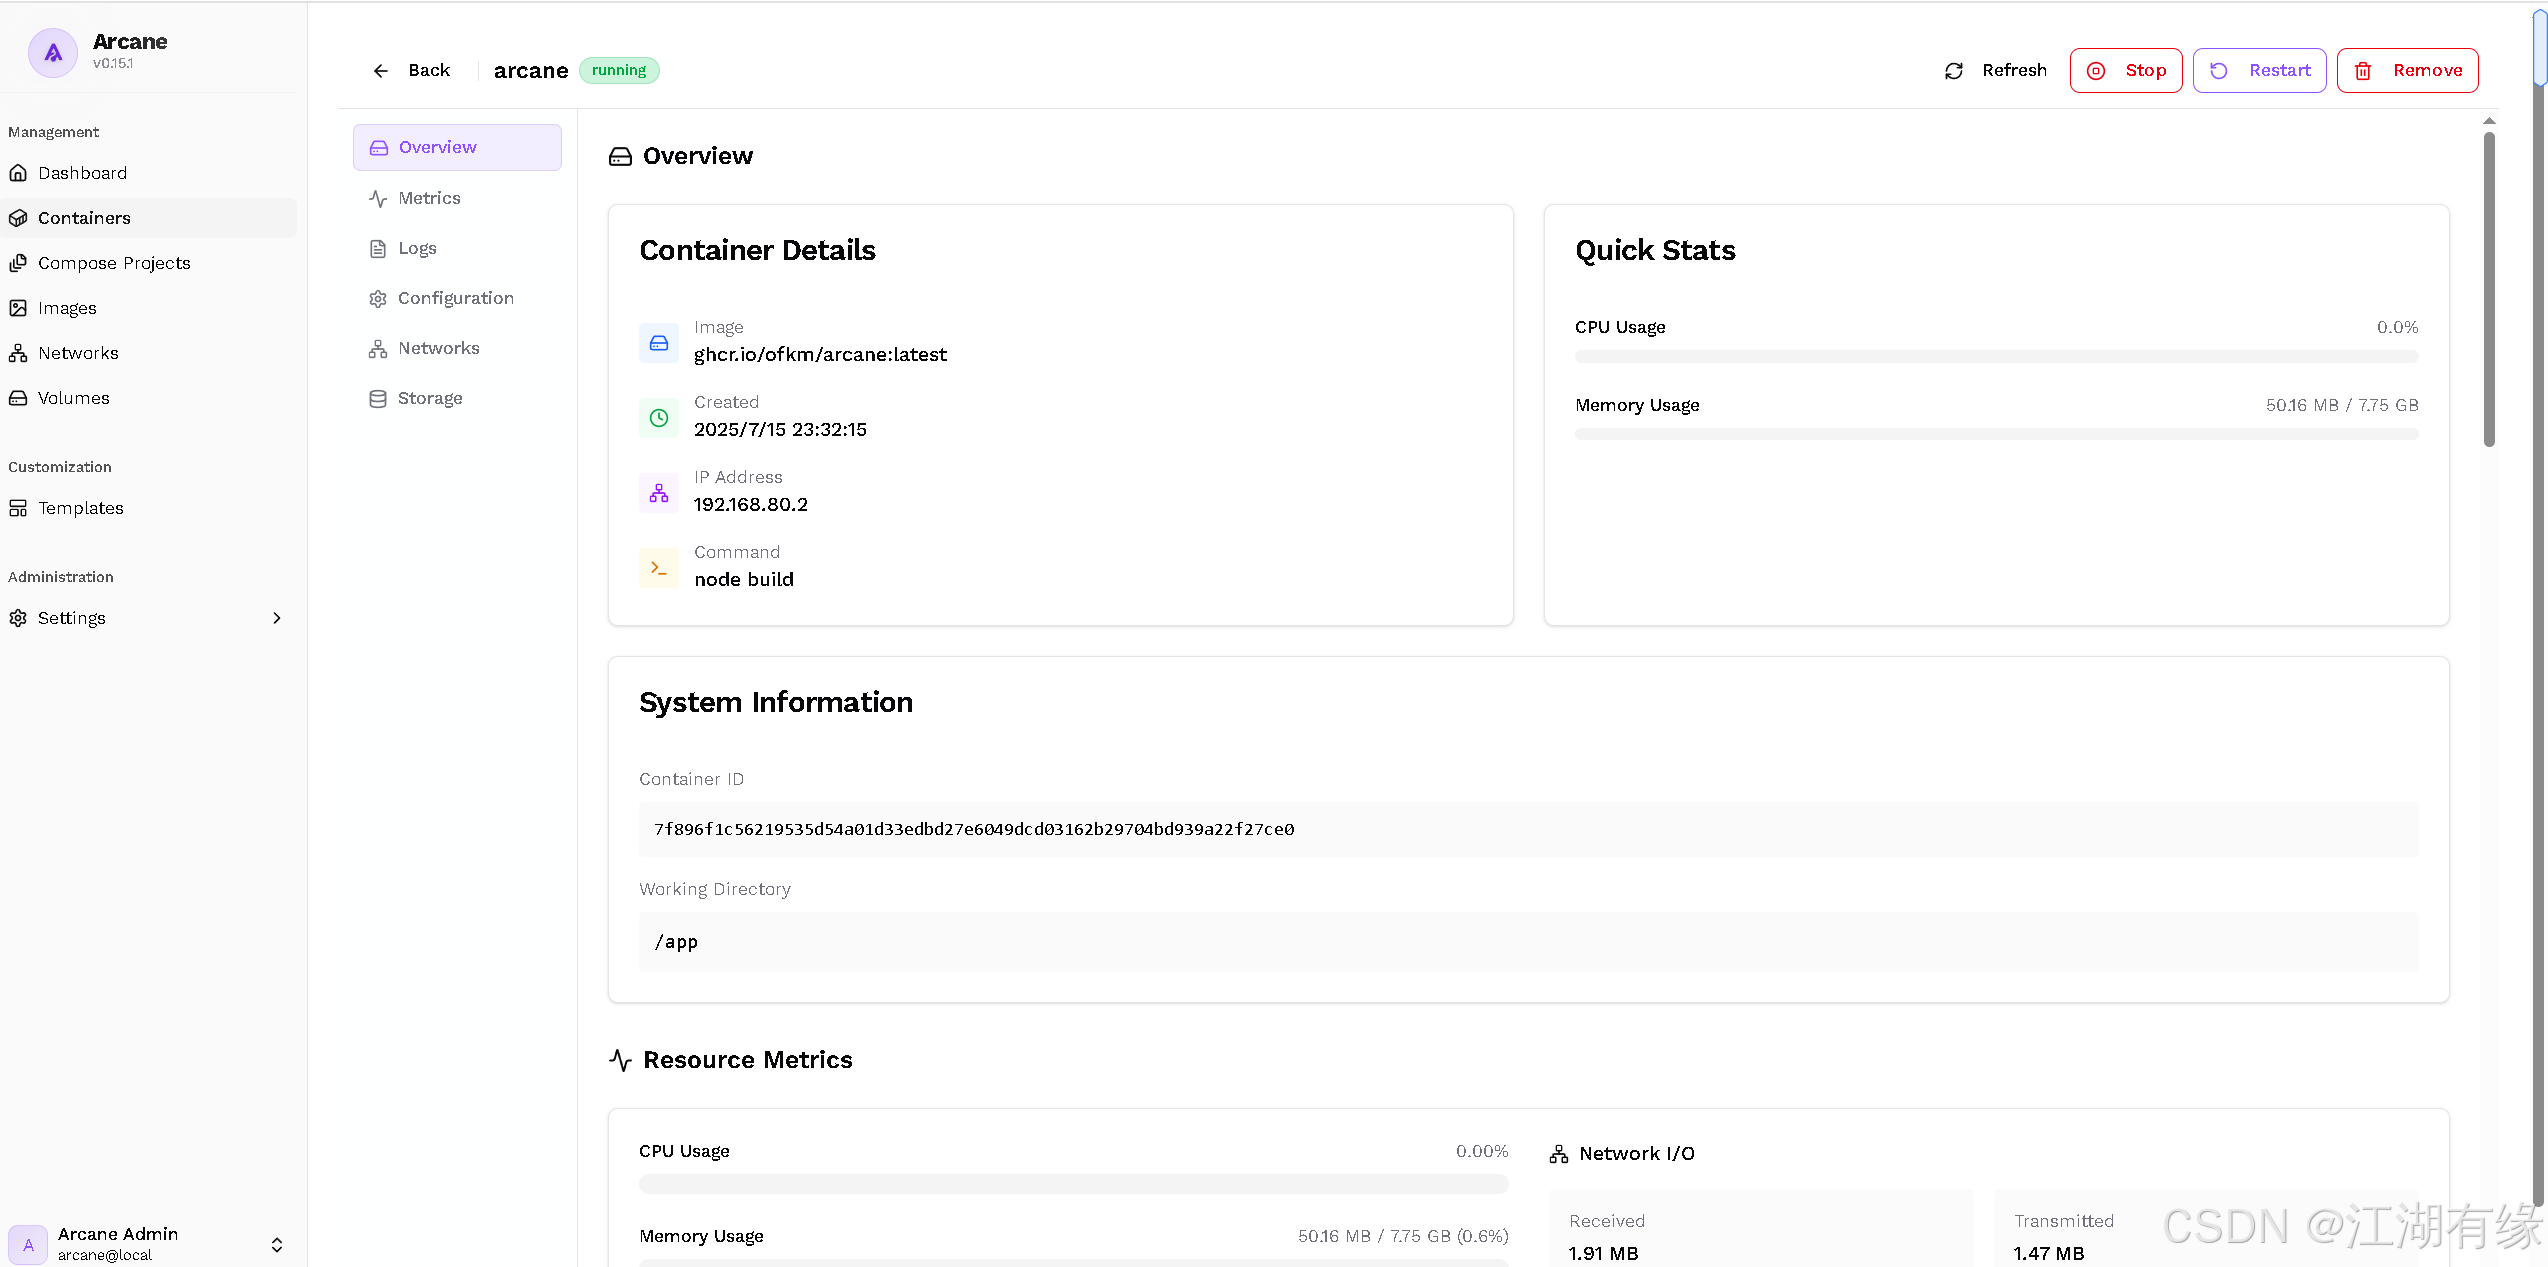Image resolution: width=2548 pixels, height=1267 pixels.
Task: Click the Dashboard home icon
Action: point(18,173)
